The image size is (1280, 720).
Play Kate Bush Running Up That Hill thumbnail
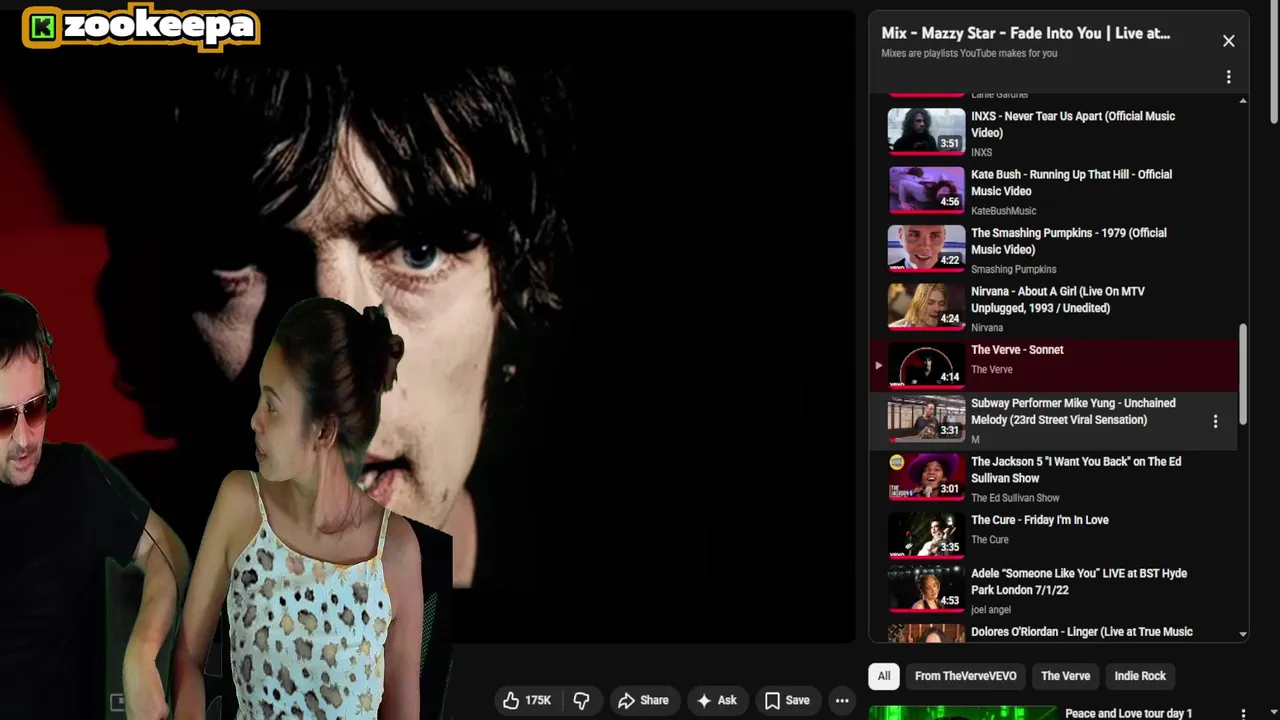pyautogui.click(x=926, y=190)
